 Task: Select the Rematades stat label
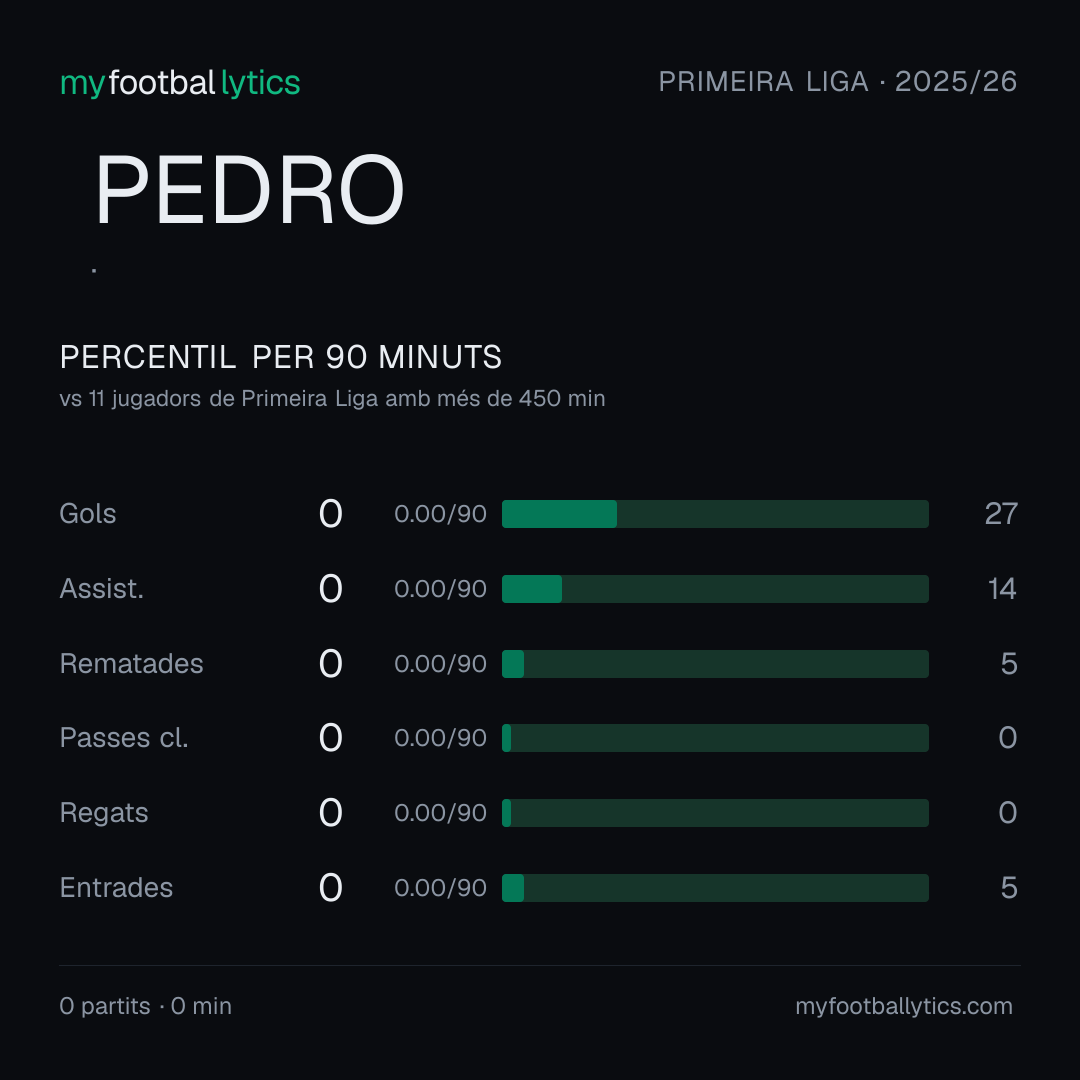click(132, 664)
